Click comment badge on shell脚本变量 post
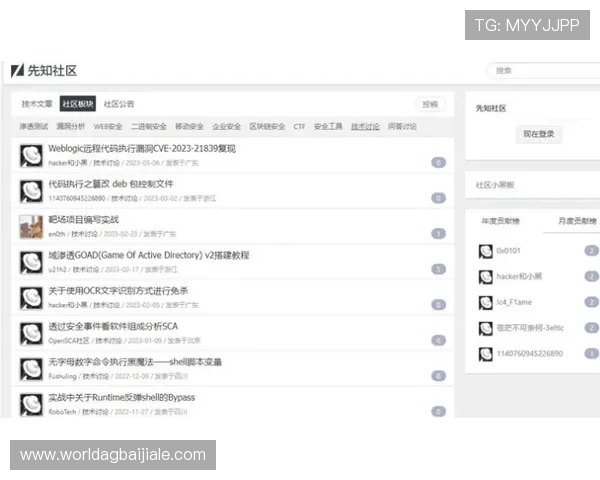 point(439,376)
